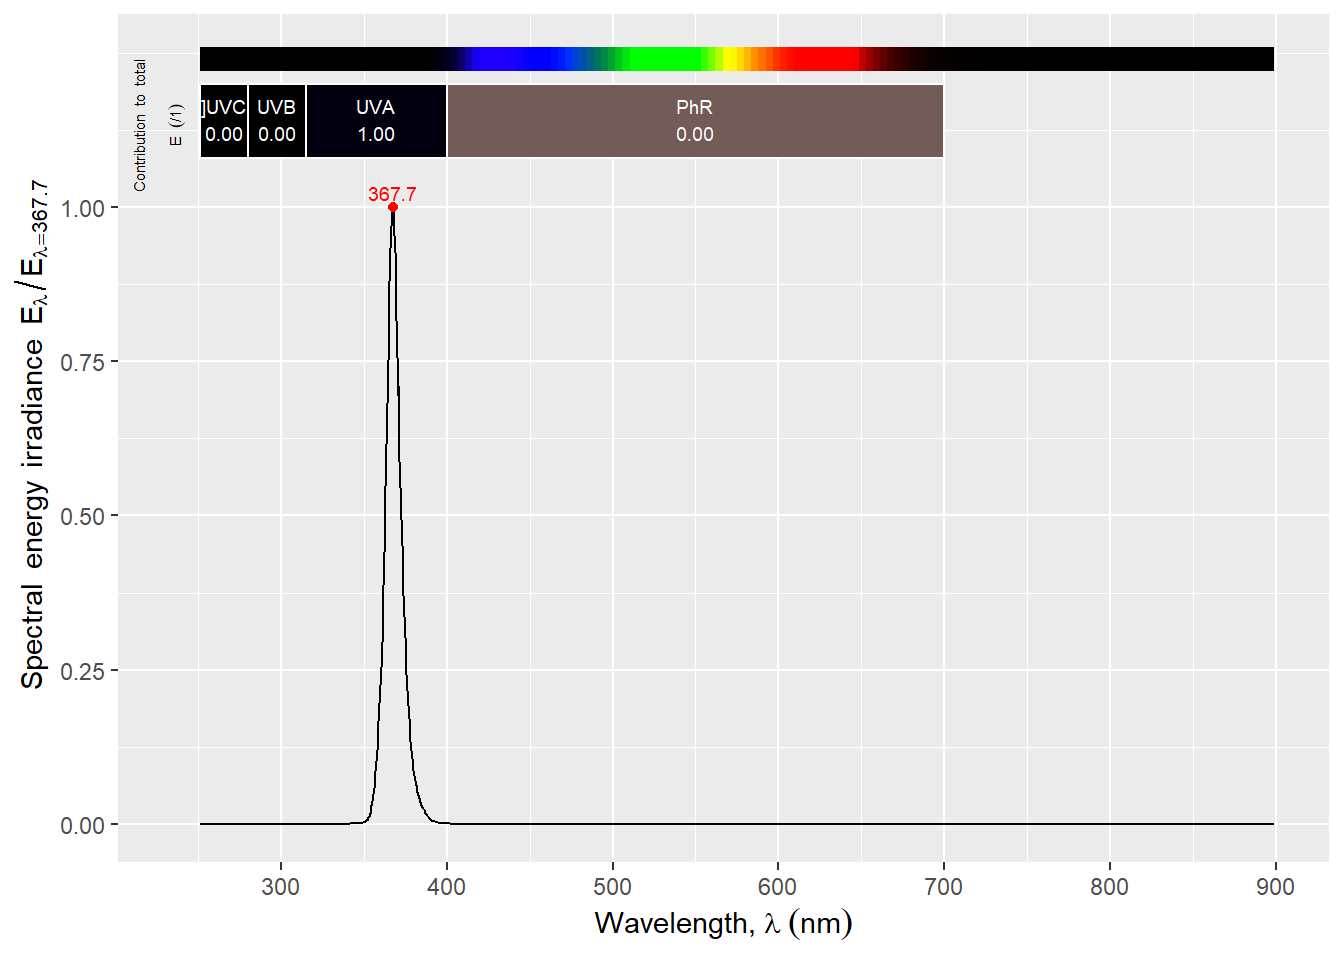Click the 1.00 y-axis tick label
Screen dimensions: 1344x960
tap(83, 208)
